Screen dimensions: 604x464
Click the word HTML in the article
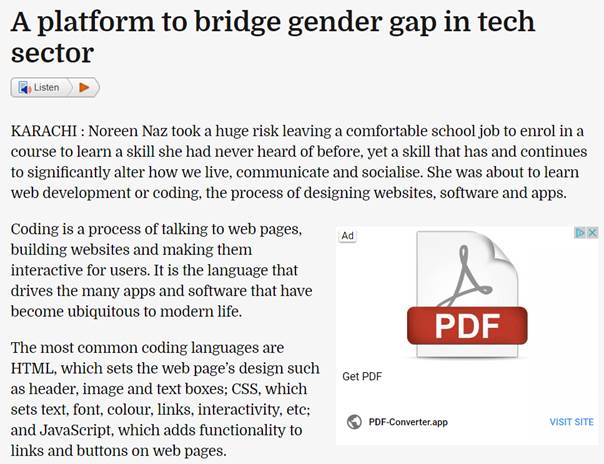pyautogui.click(x=34, y=369)
